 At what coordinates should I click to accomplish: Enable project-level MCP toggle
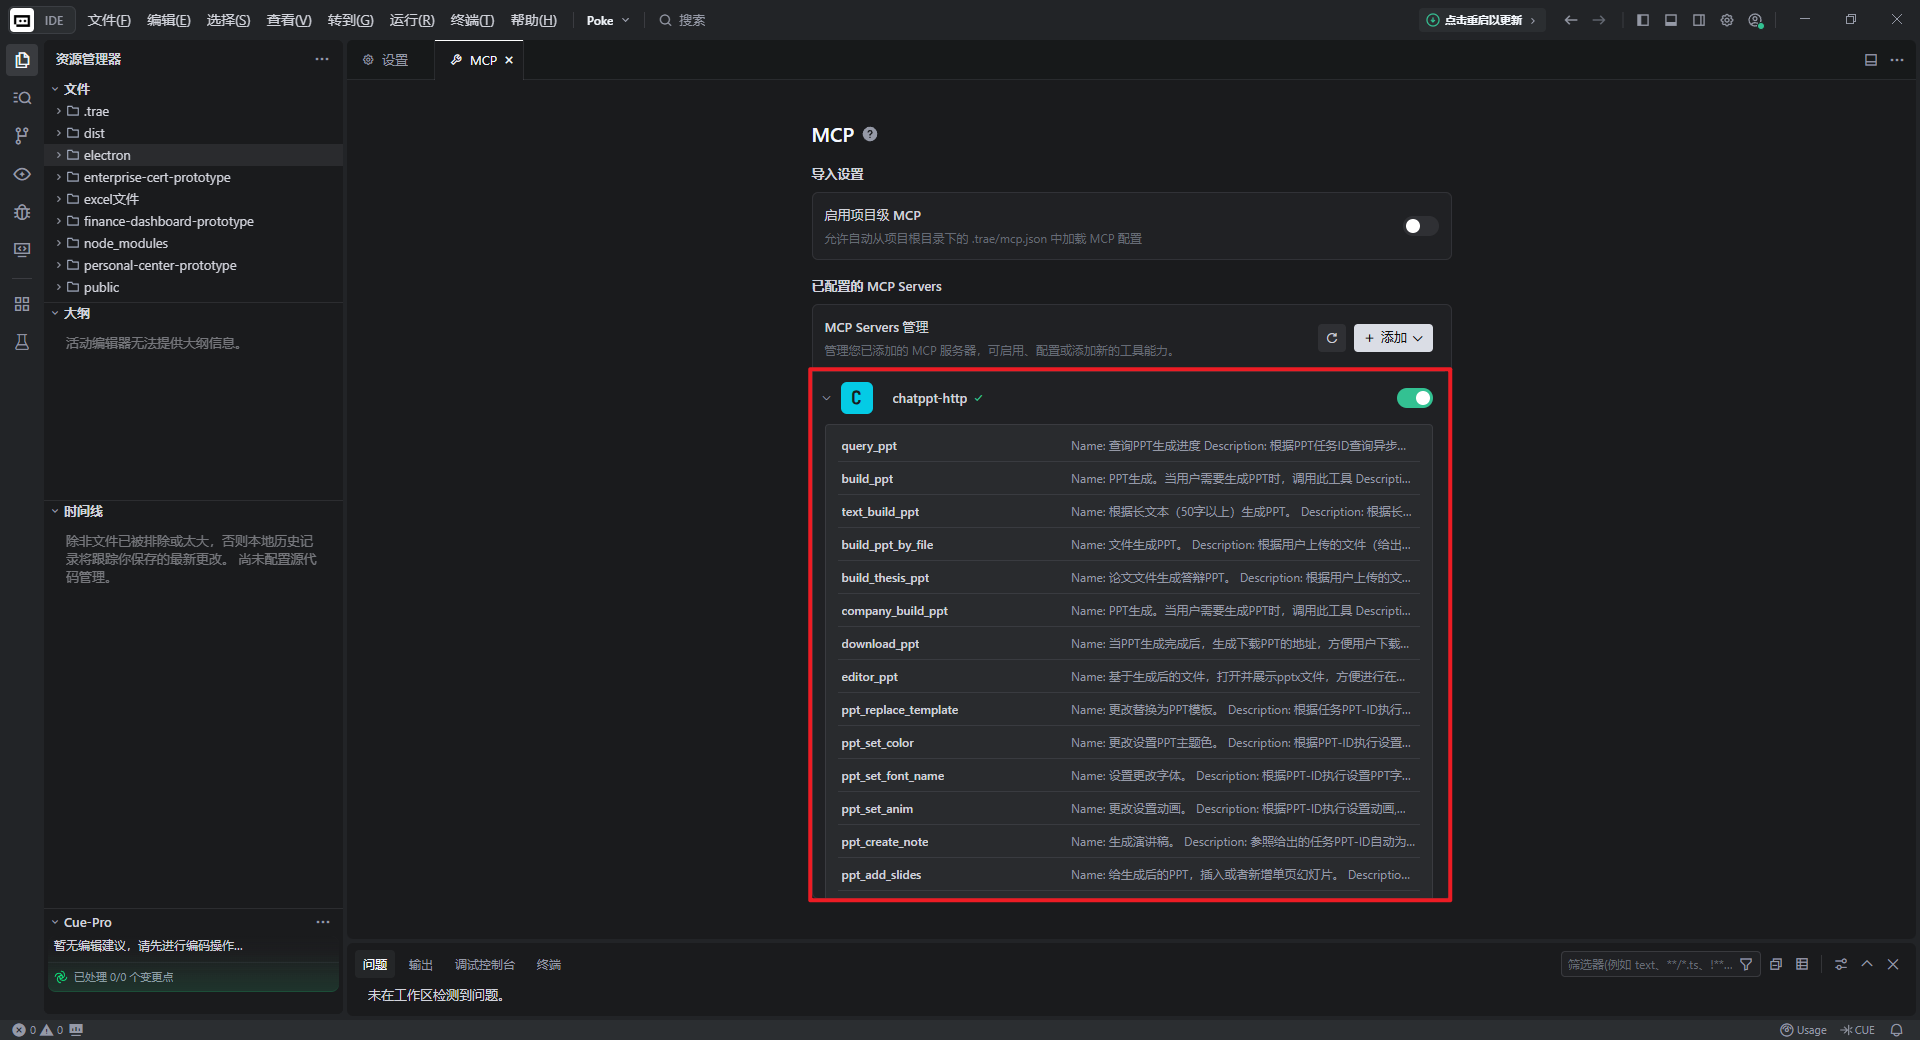1420,226
